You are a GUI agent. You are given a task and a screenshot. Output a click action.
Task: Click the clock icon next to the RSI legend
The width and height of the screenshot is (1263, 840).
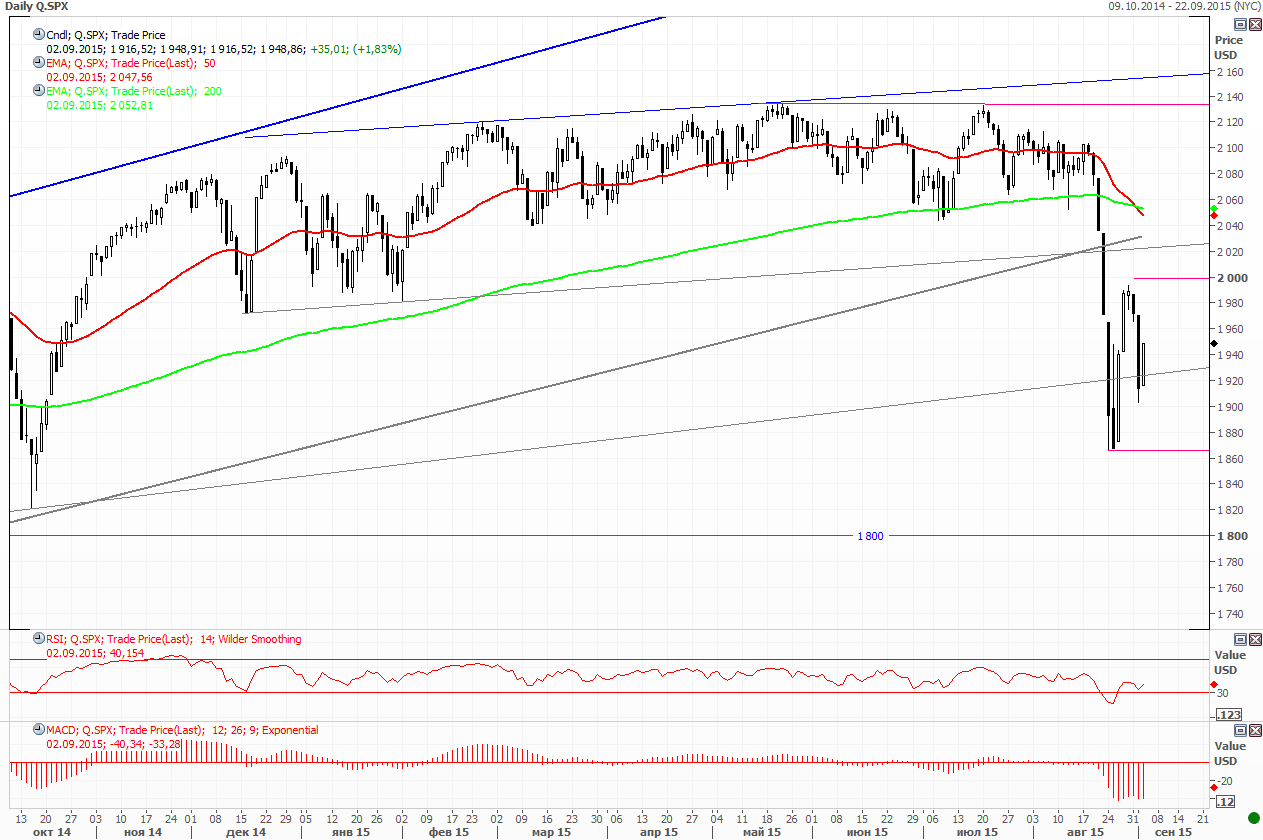[x=39, y=639]
